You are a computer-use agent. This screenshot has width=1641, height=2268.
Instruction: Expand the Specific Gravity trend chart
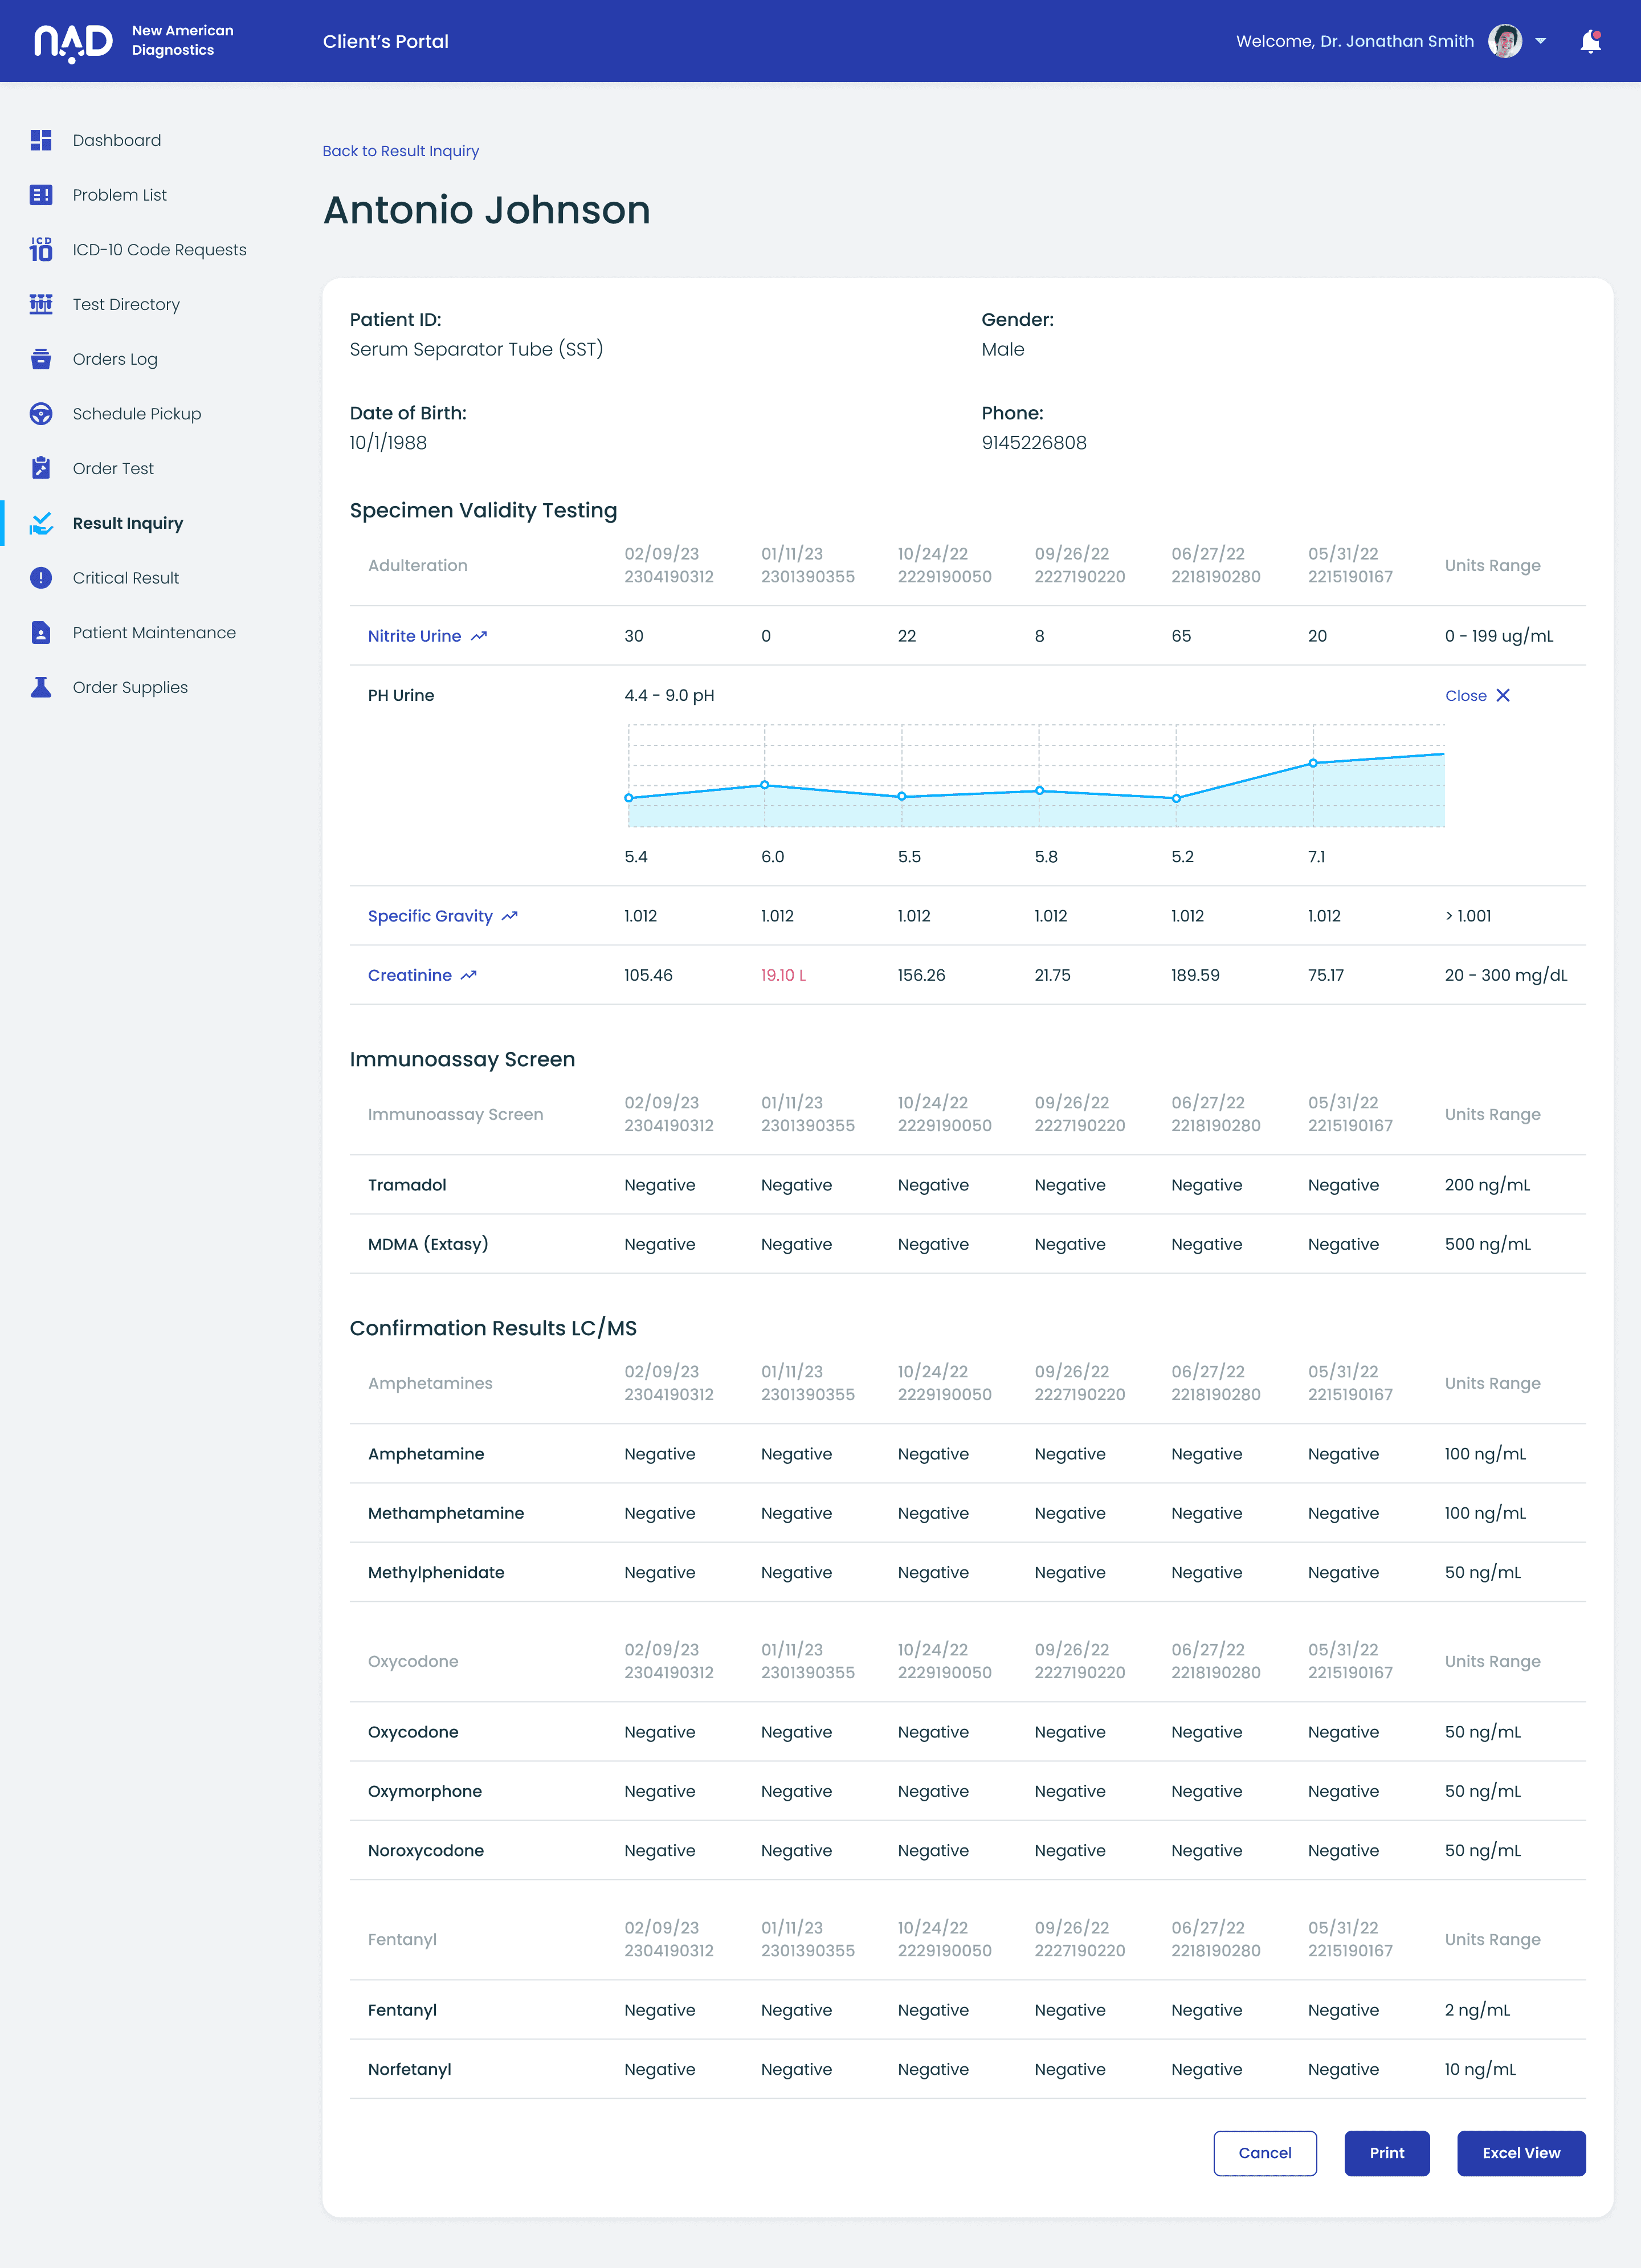510,916
